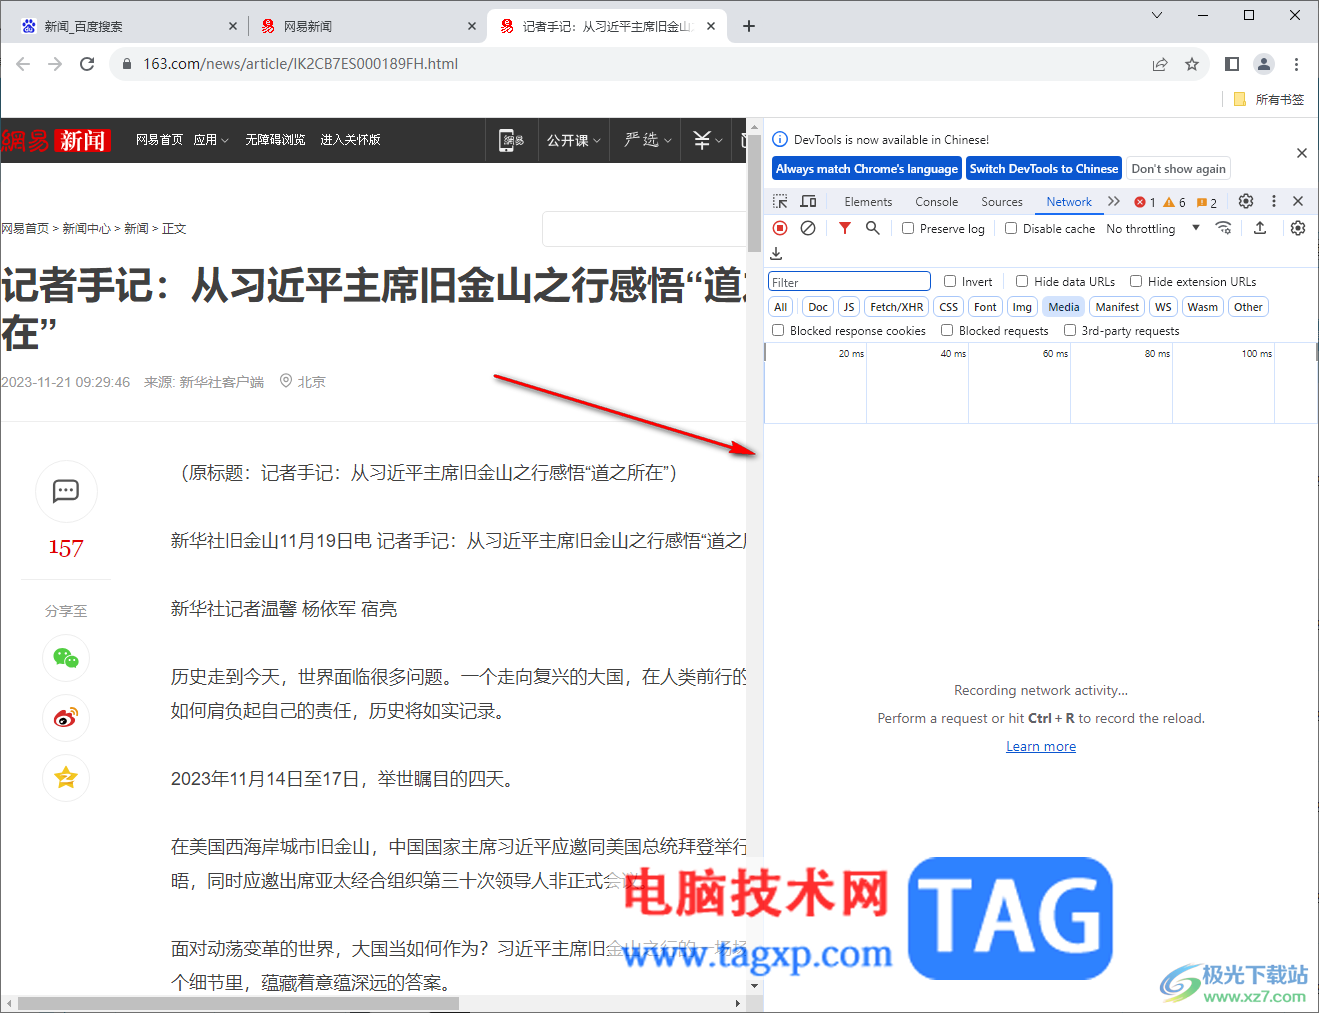Toggle the device toolbar icon

pyautogui.click(x=808, y=201)
